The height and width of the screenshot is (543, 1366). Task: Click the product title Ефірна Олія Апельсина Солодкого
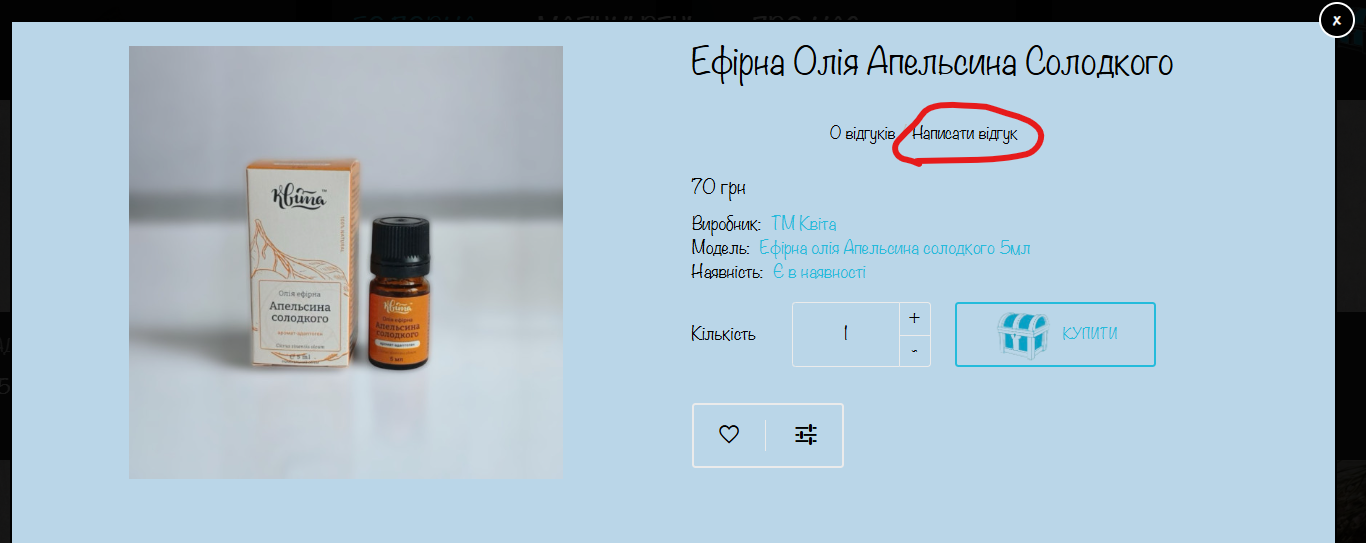coord(932,63)
